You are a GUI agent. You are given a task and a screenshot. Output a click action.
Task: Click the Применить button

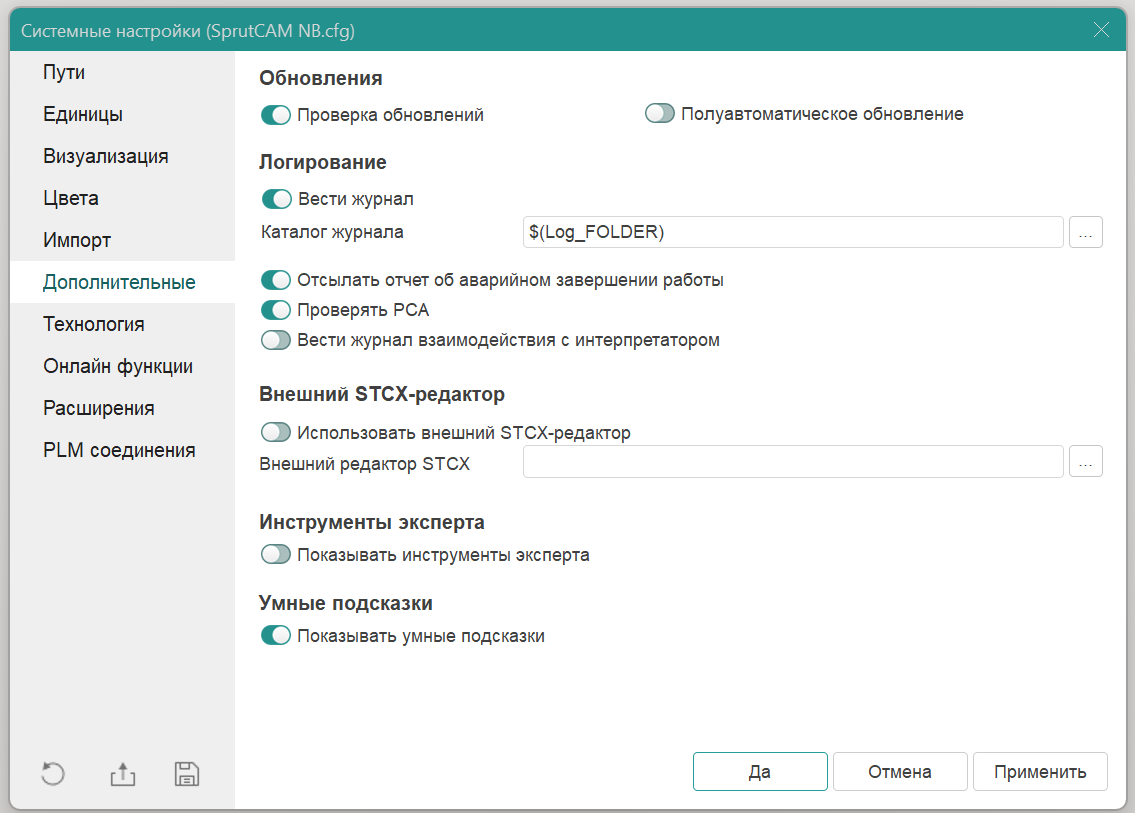[1040, 772]
